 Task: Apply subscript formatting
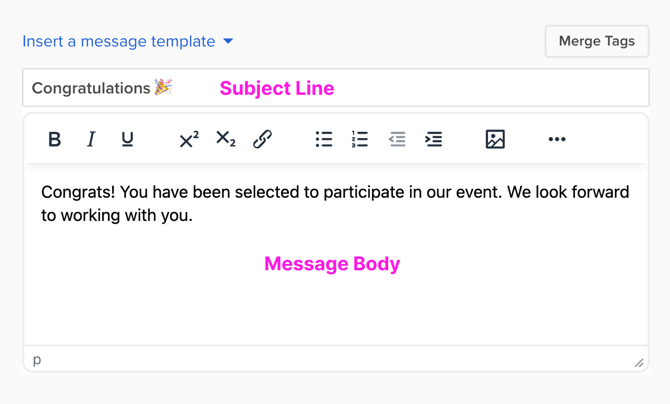coord(226,140)
